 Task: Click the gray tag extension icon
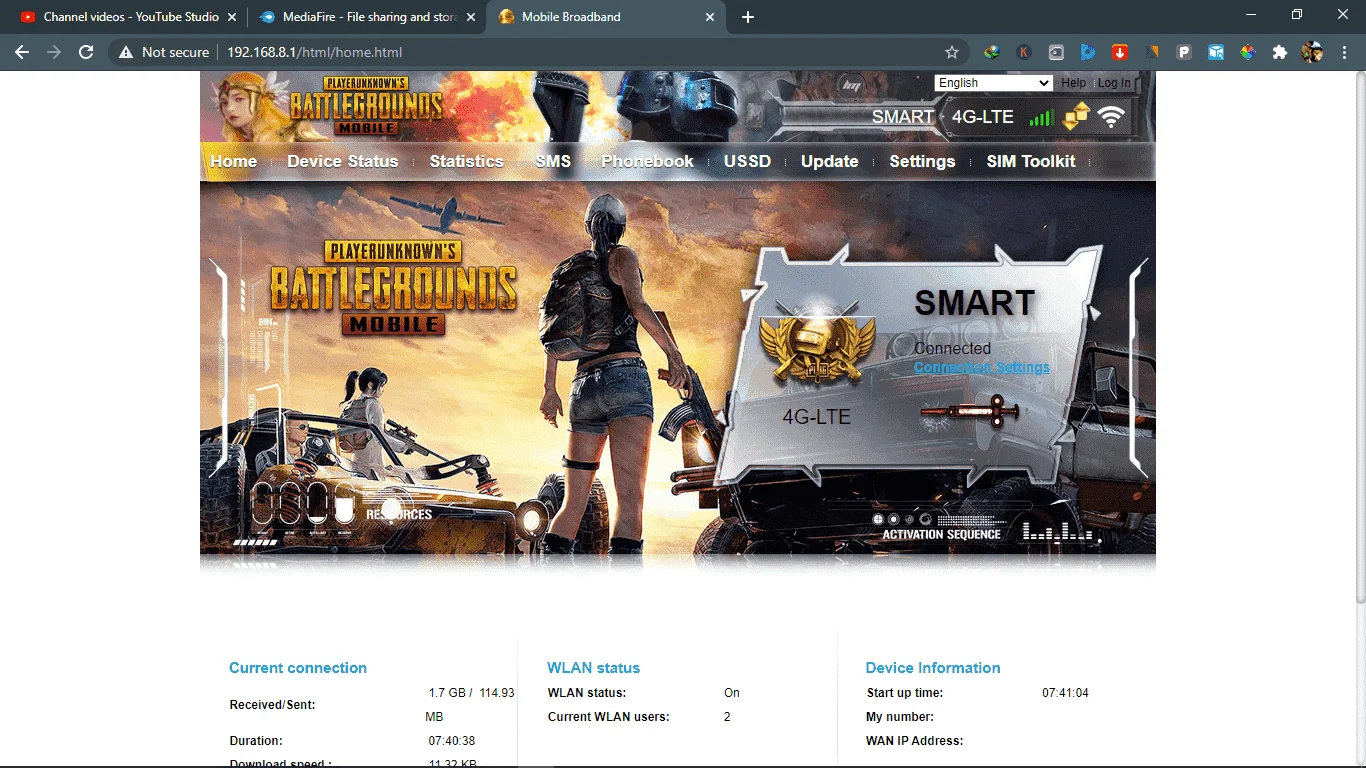pos(1056,52)
